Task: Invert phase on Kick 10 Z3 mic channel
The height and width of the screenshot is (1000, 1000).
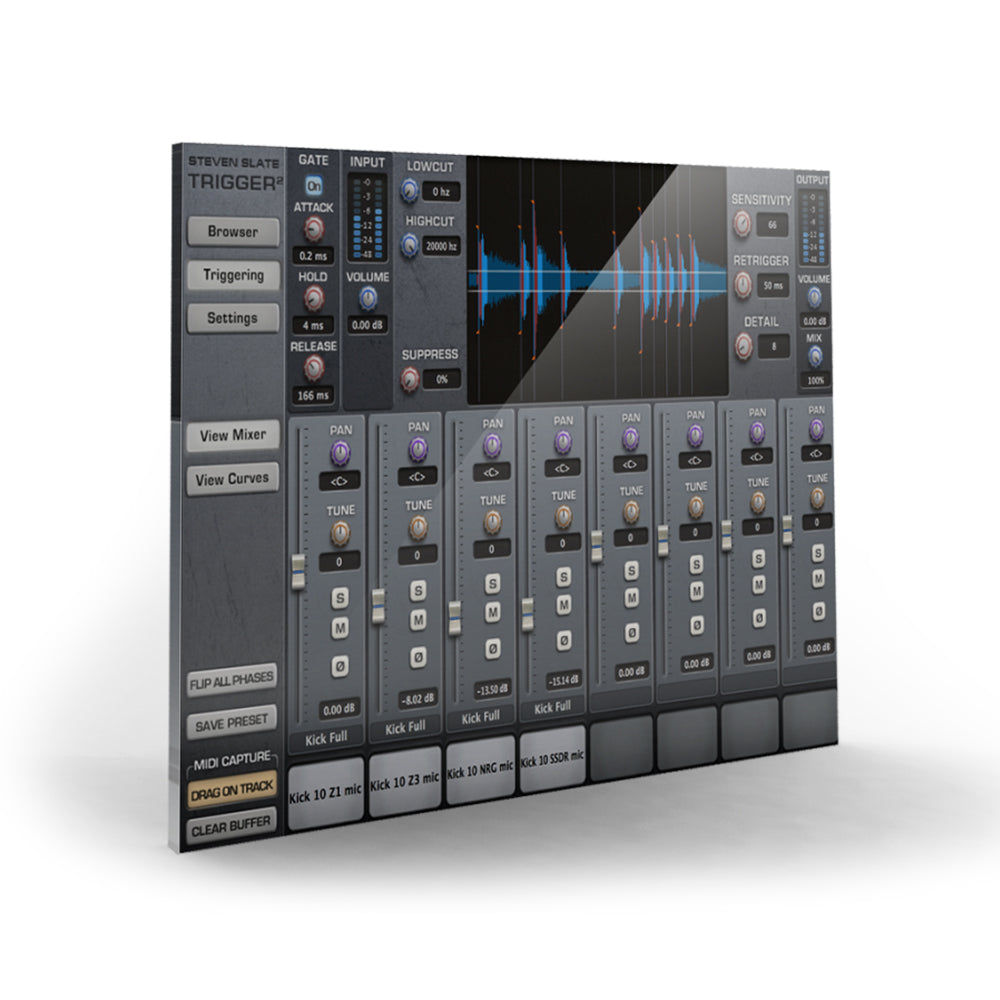Action: coord(418,656)
